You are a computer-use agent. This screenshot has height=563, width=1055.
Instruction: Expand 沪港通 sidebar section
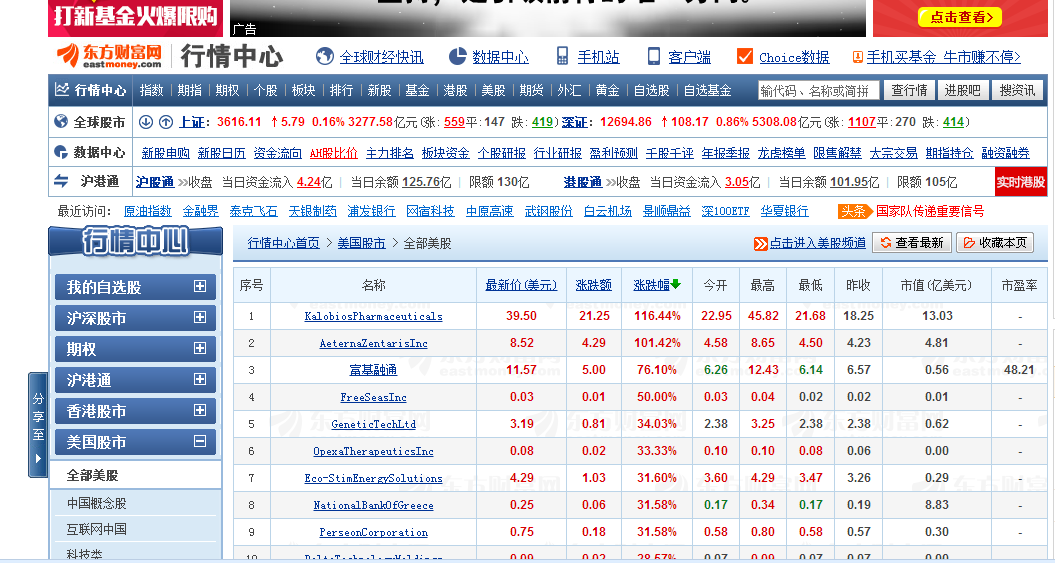pos(200,379)
